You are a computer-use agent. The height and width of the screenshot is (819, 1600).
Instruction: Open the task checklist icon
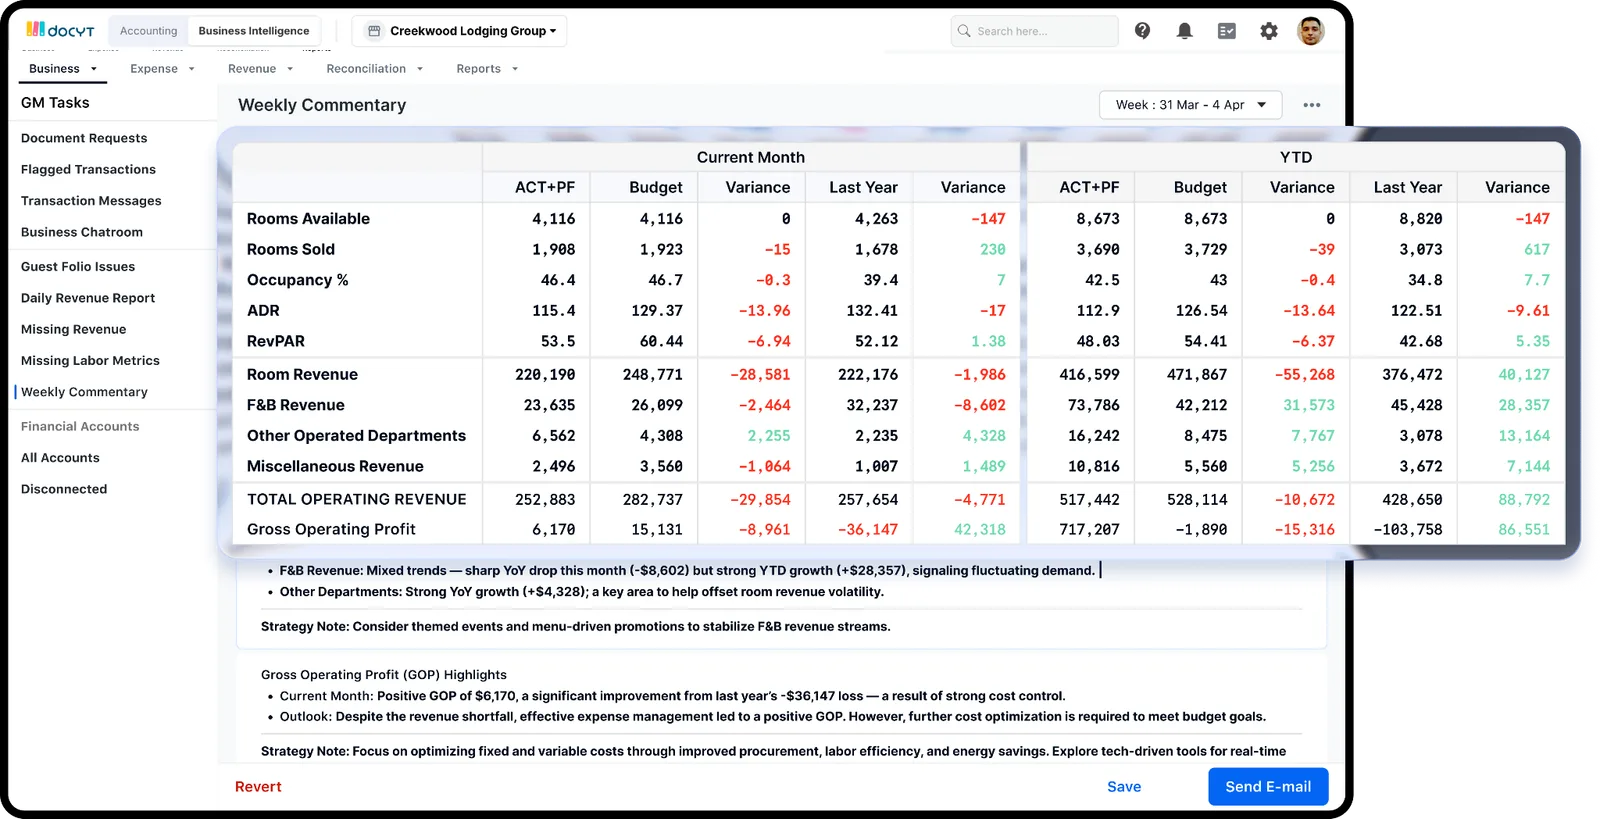(x=1227, y=31)
